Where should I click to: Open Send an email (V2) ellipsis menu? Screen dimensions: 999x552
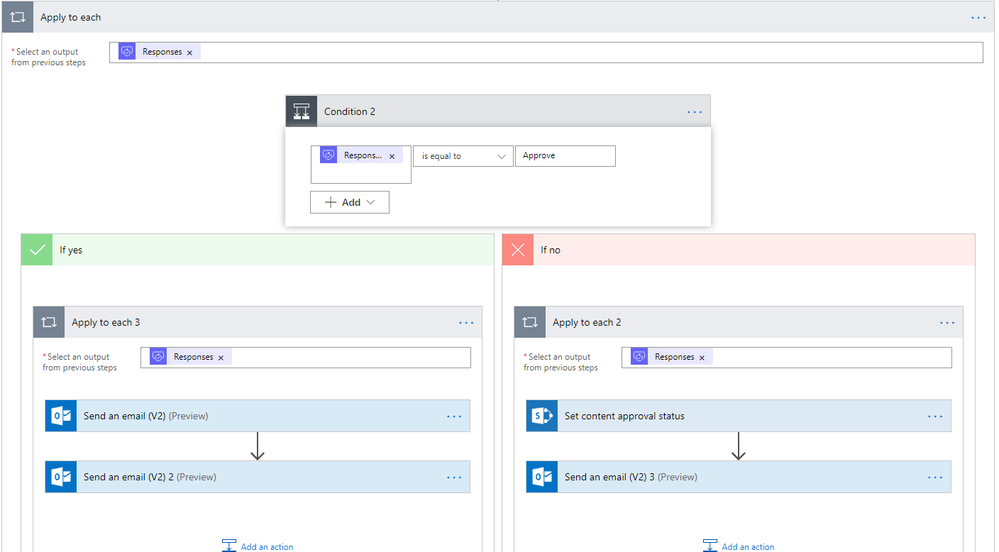click(x=454, y=417)
